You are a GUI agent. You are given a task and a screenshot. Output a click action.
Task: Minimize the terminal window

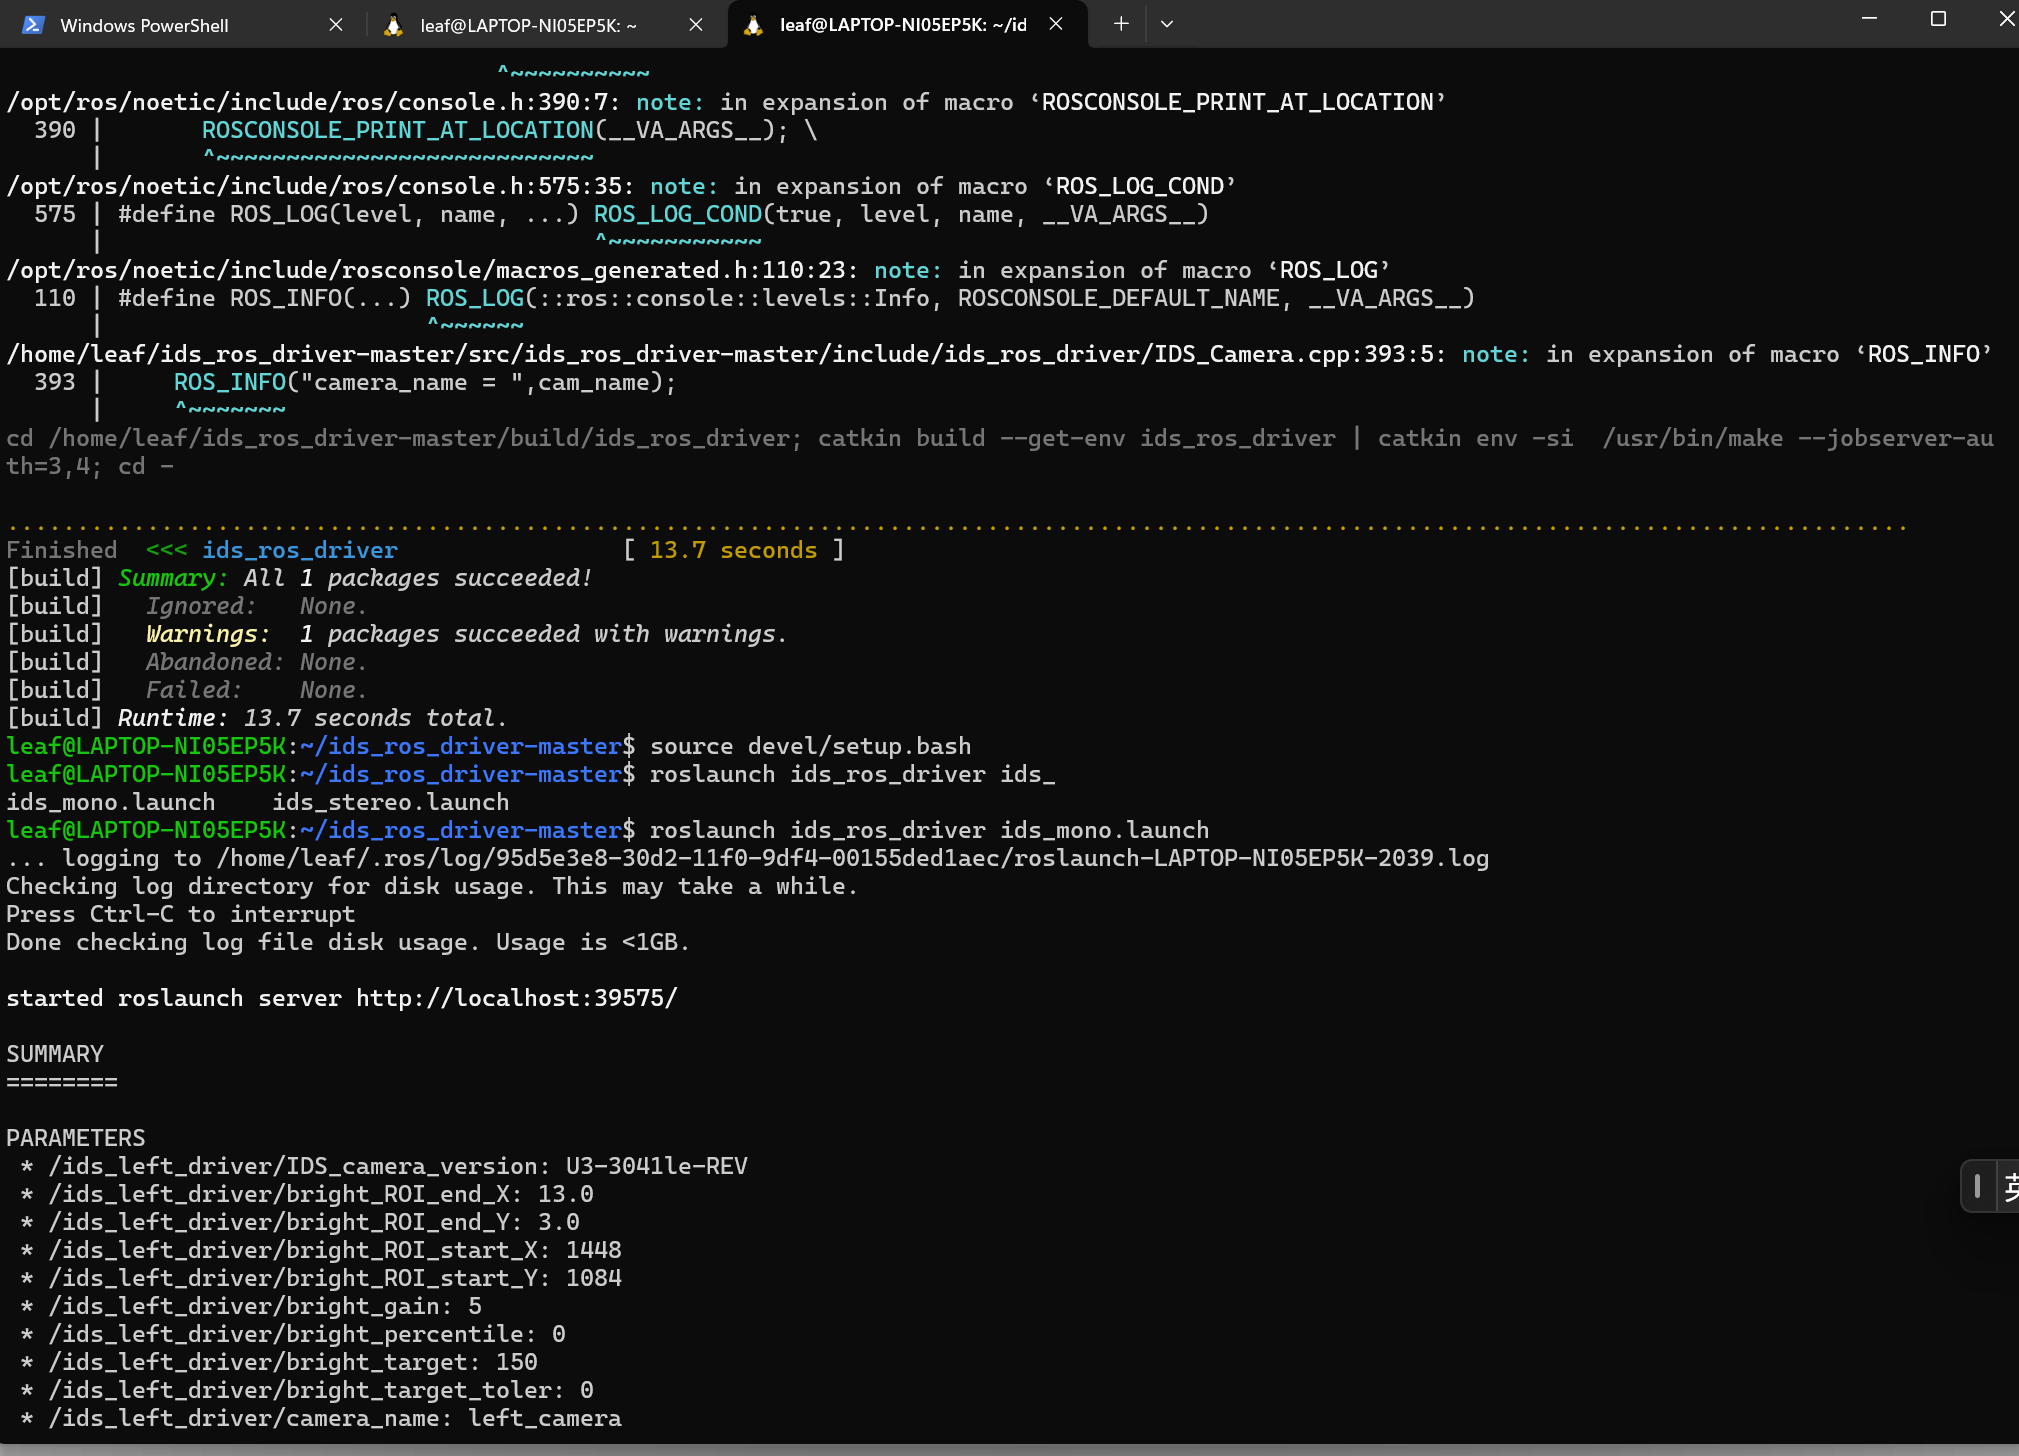click(x=1869, y=19)
